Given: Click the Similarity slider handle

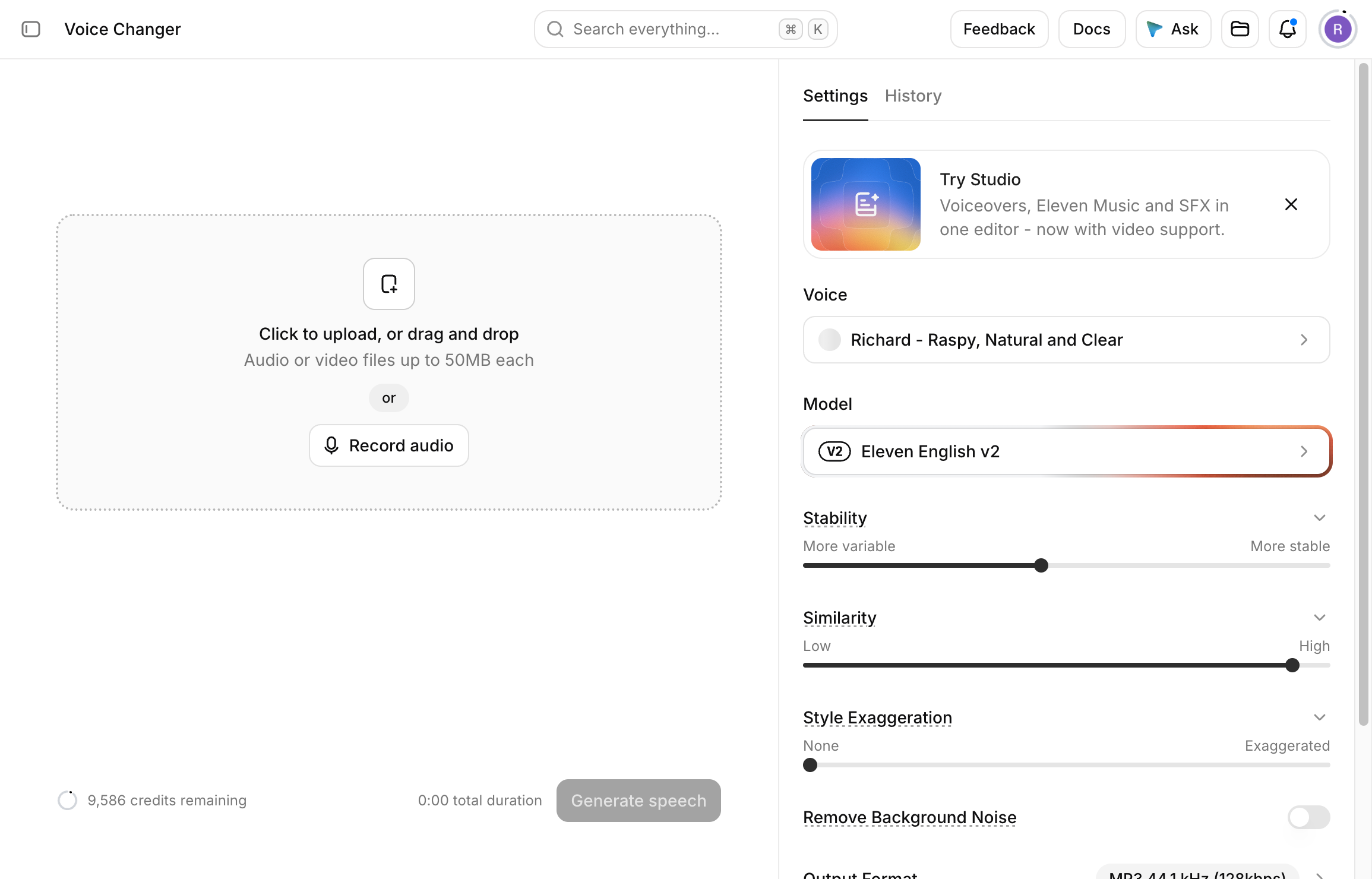Looking at the screenshot, I should pyautogui.click(x=1292, y=665).
